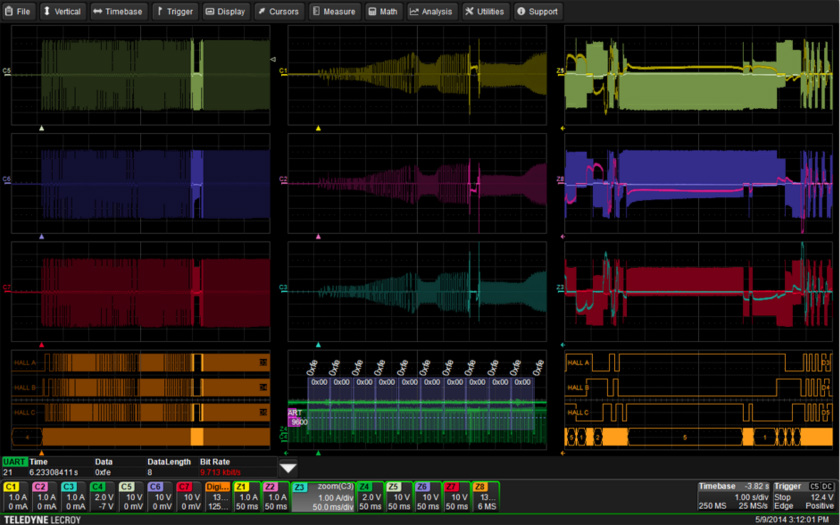Screen dimensions: 840x525
Task: Open the Vertical menu
Action: pyautogui.click(x=62, y=12)
